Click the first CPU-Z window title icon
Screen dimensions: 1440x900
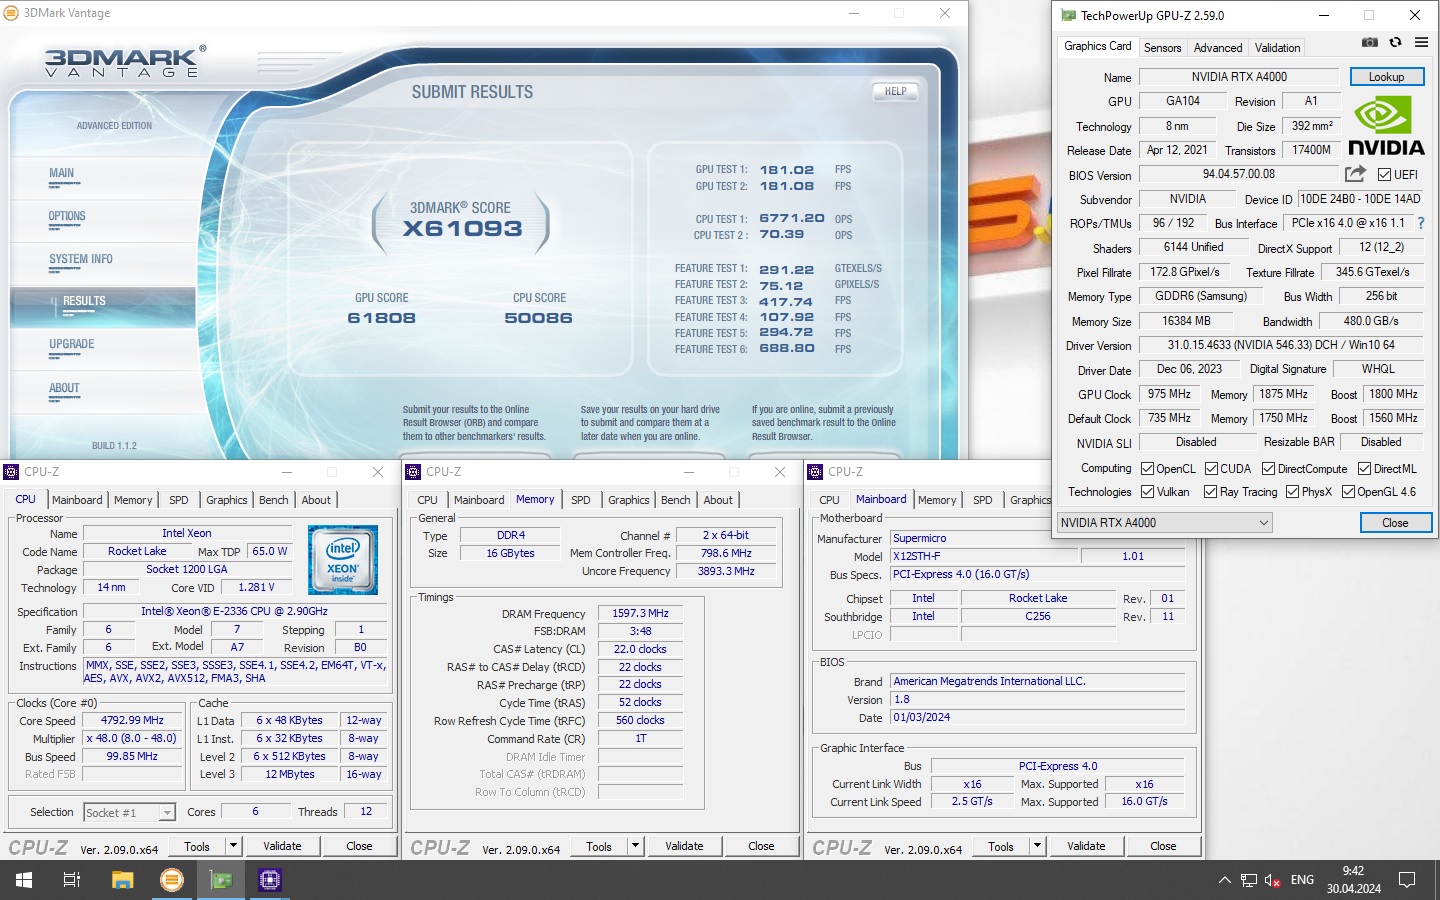click(x=11, y=472)
